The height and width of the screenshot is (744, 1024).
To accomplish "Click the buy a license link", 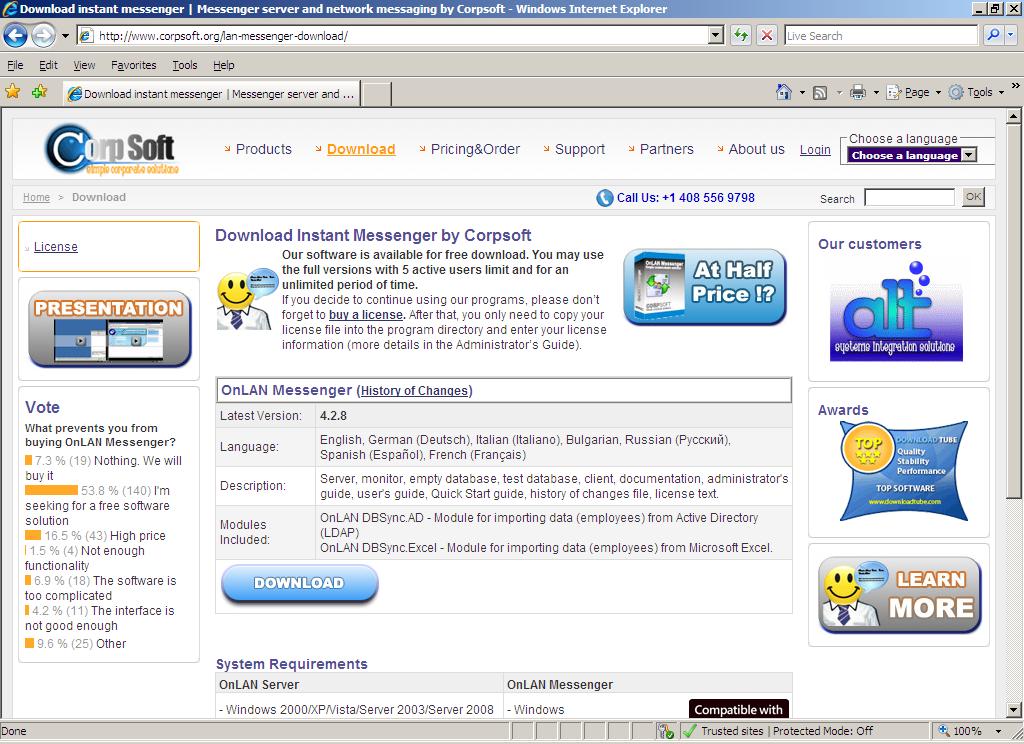I will pyautogui.click(x=365, y=315).
